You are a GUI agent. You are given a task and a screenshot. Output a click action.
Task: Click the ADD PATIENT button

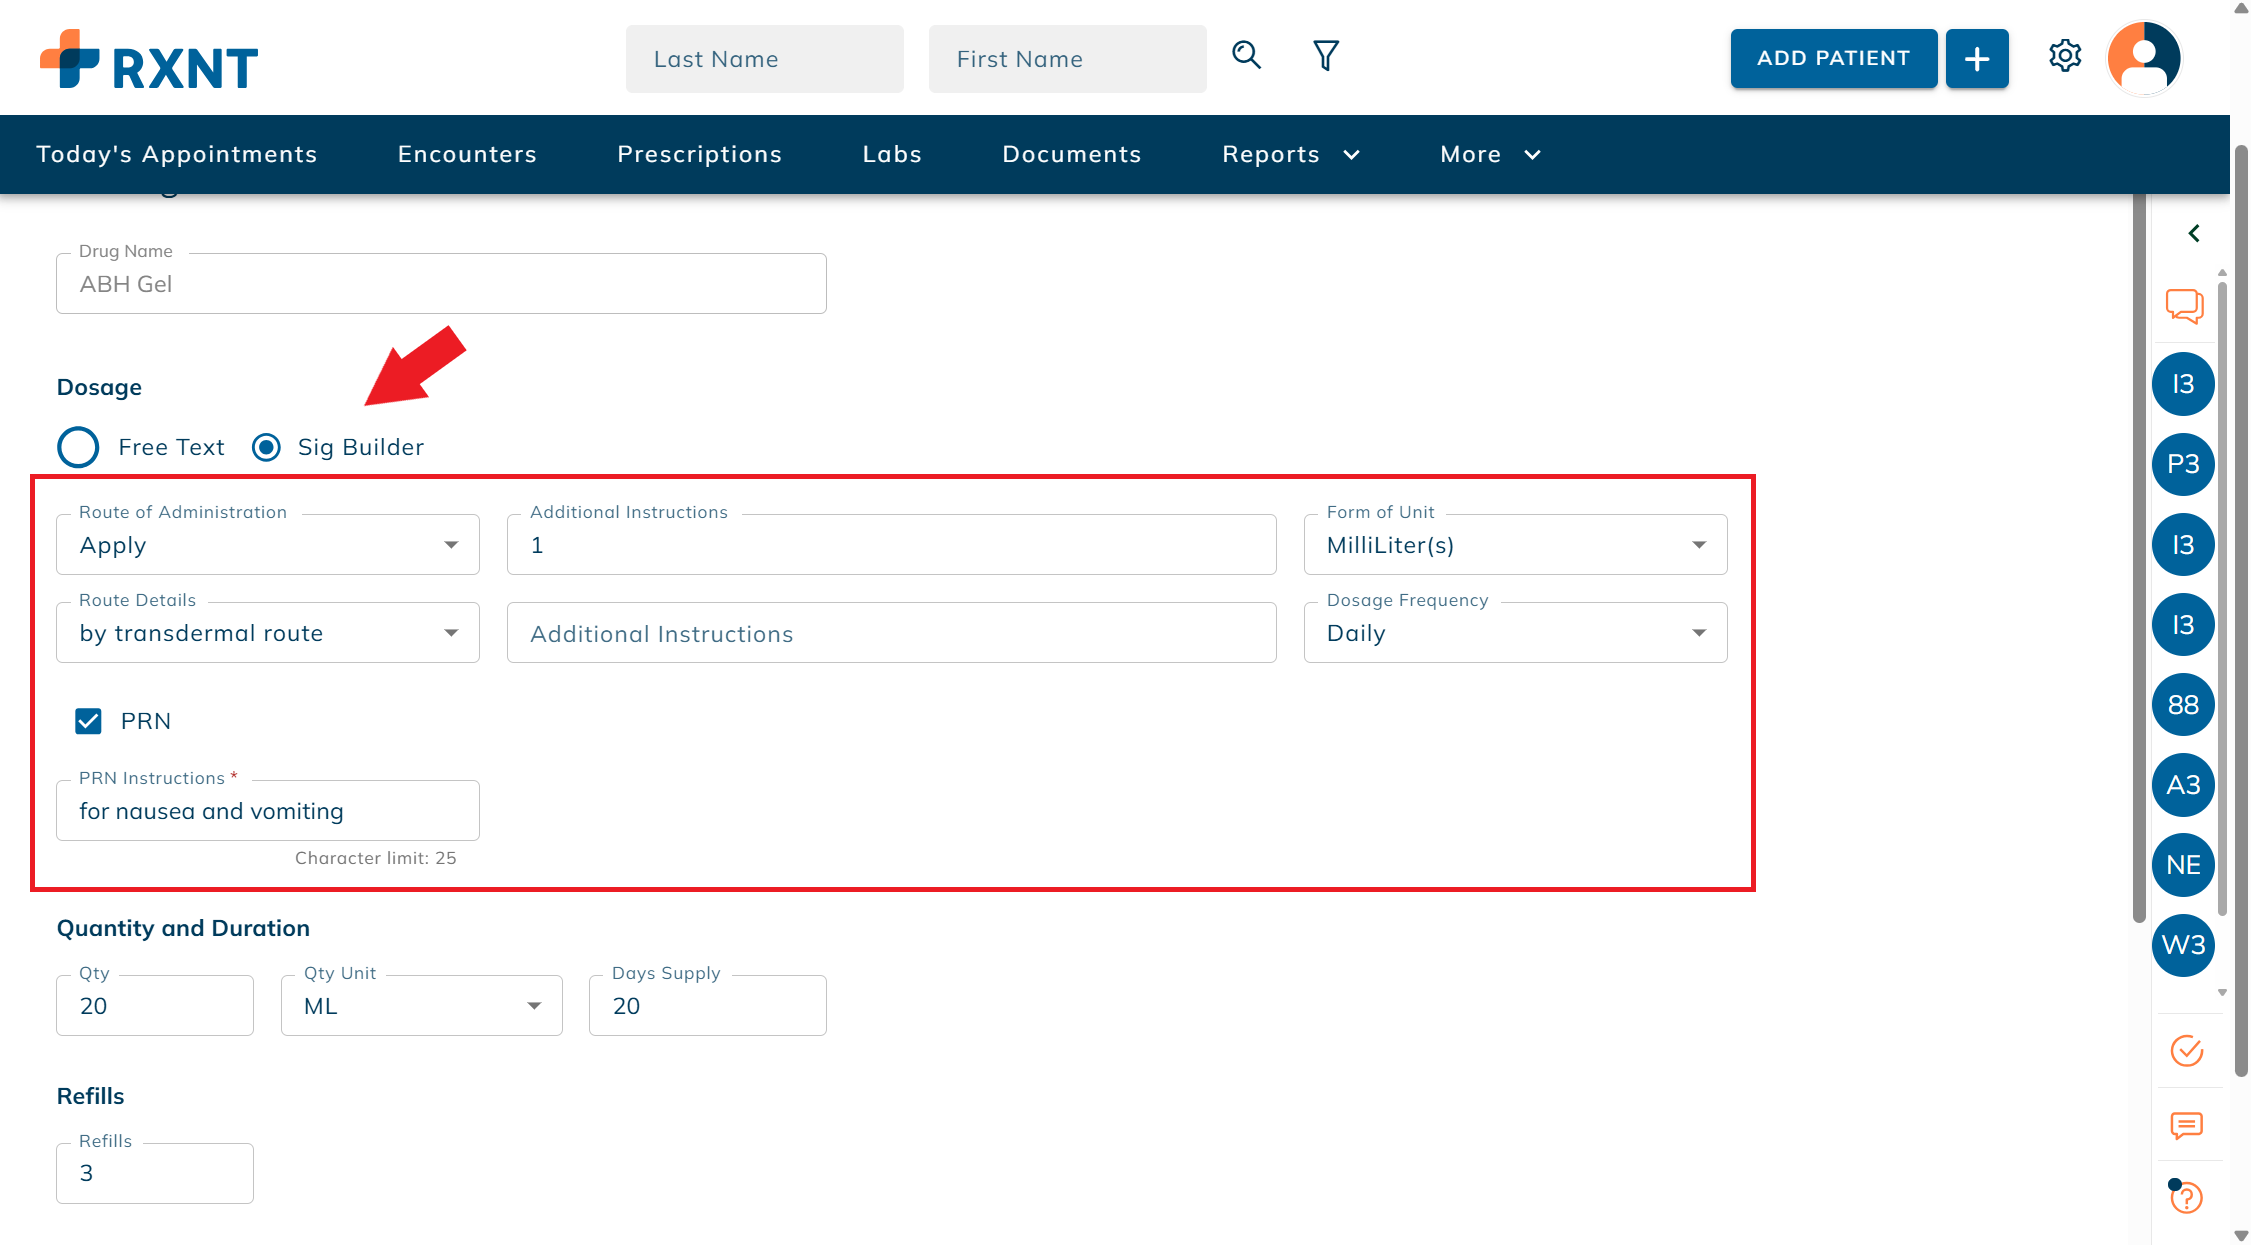(1833, 59)
